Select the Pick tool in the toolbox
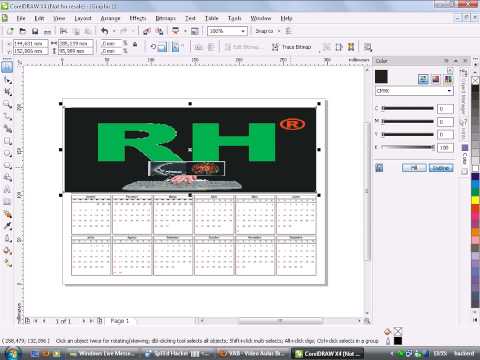The width and height of the screenshot is (480, 360). pos(7,67)
